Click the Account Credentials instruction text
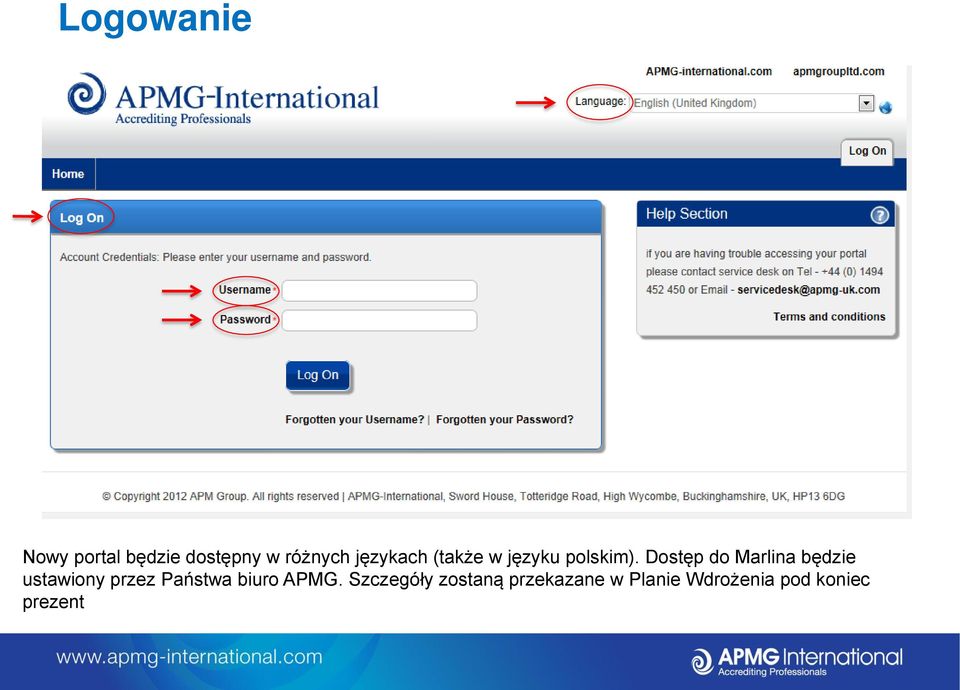 (216, 257)
